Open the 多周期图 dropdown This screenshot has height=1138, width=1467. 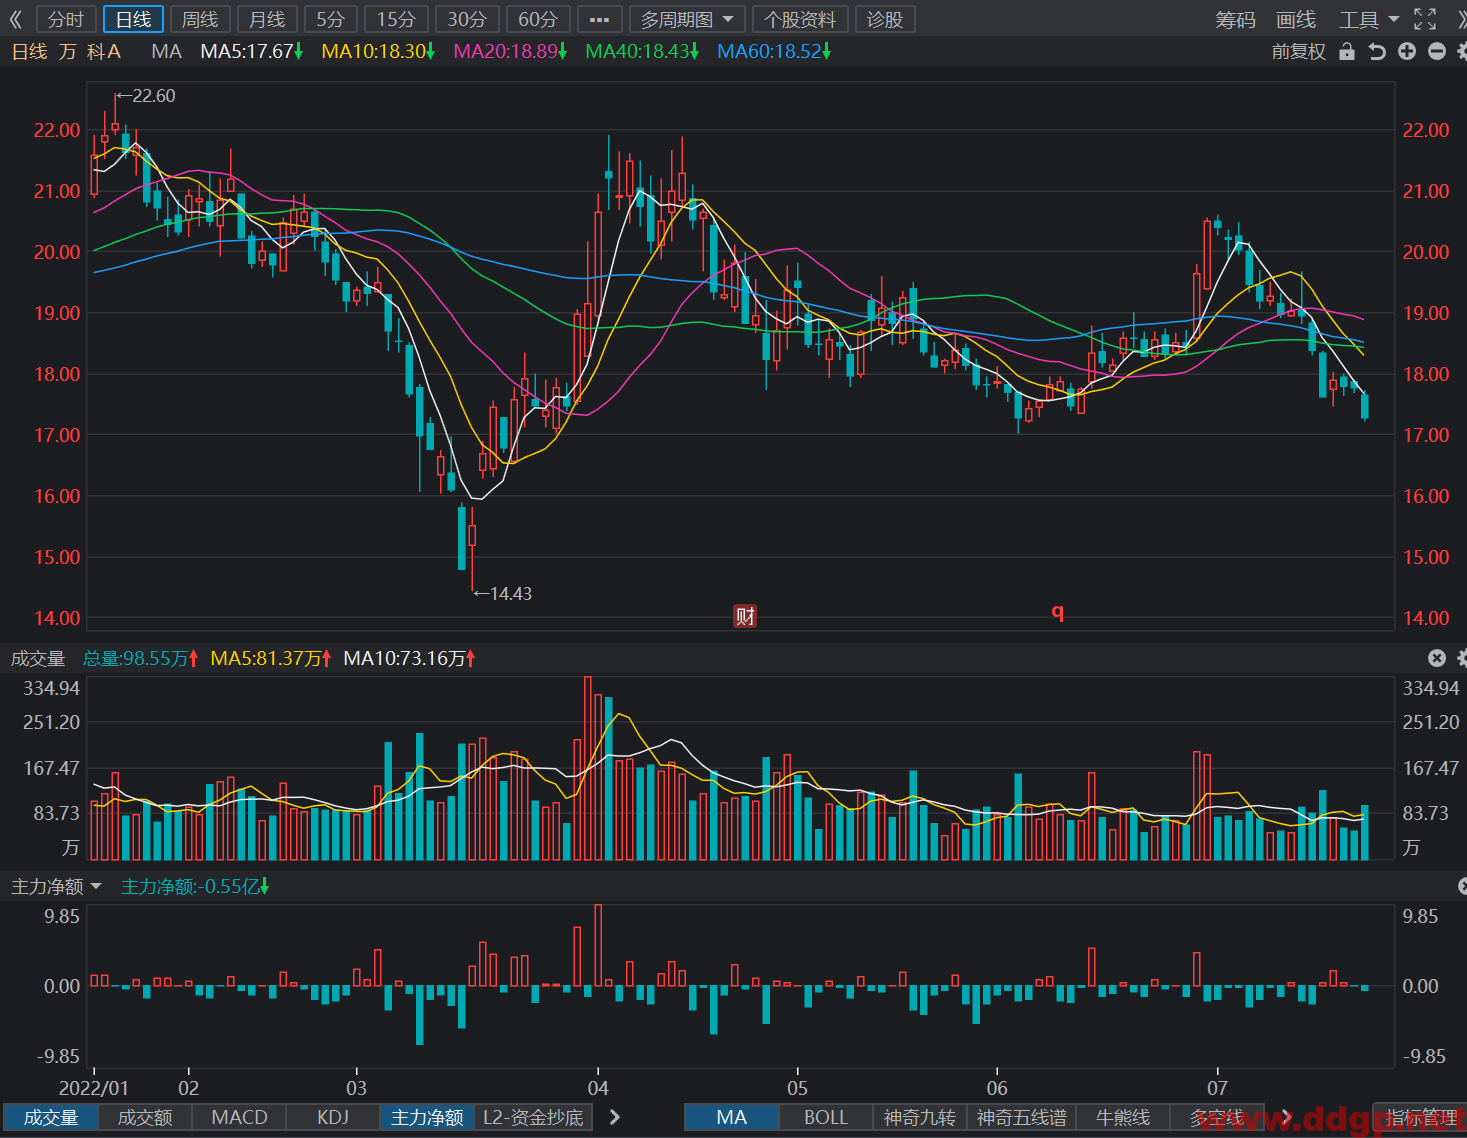[x=688, y=19]
